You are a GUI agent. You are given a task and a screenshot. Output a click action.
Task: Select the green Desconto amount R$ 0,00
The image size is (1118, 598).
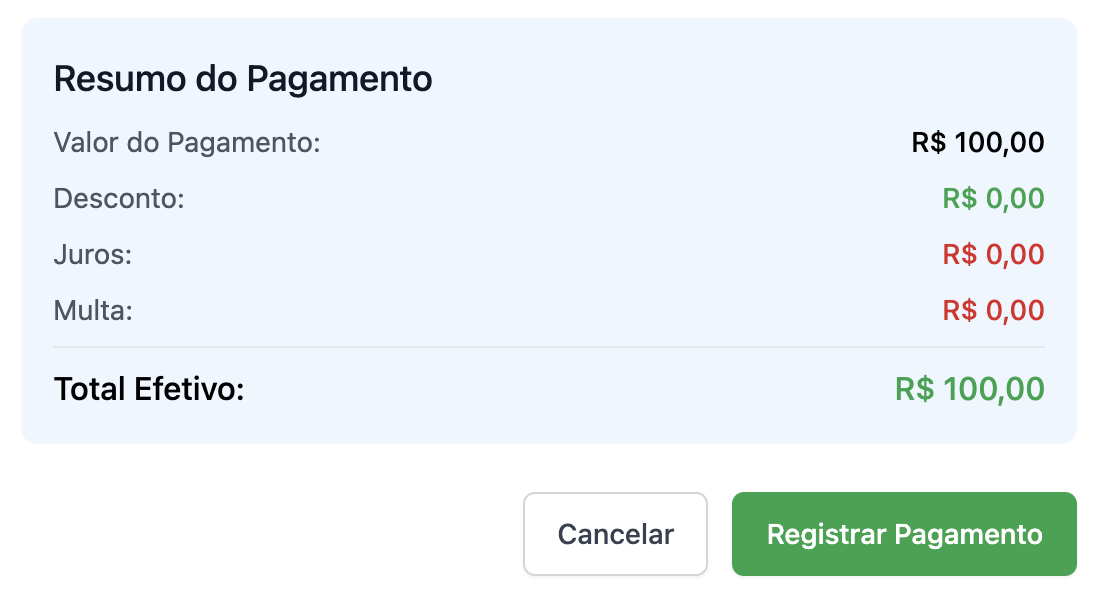[993, 199]
